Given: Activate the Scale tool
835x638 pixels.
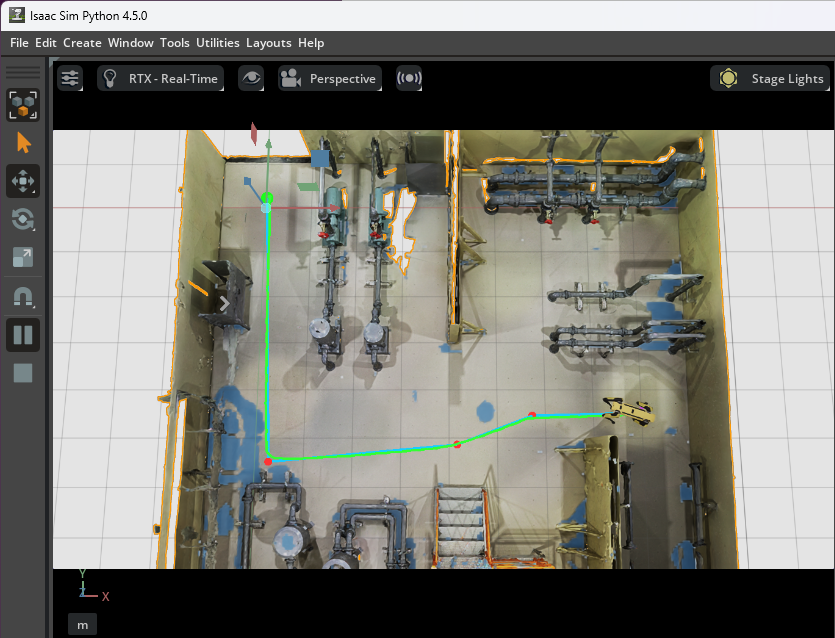Looking at the screenshot, I should pos(23,258).
